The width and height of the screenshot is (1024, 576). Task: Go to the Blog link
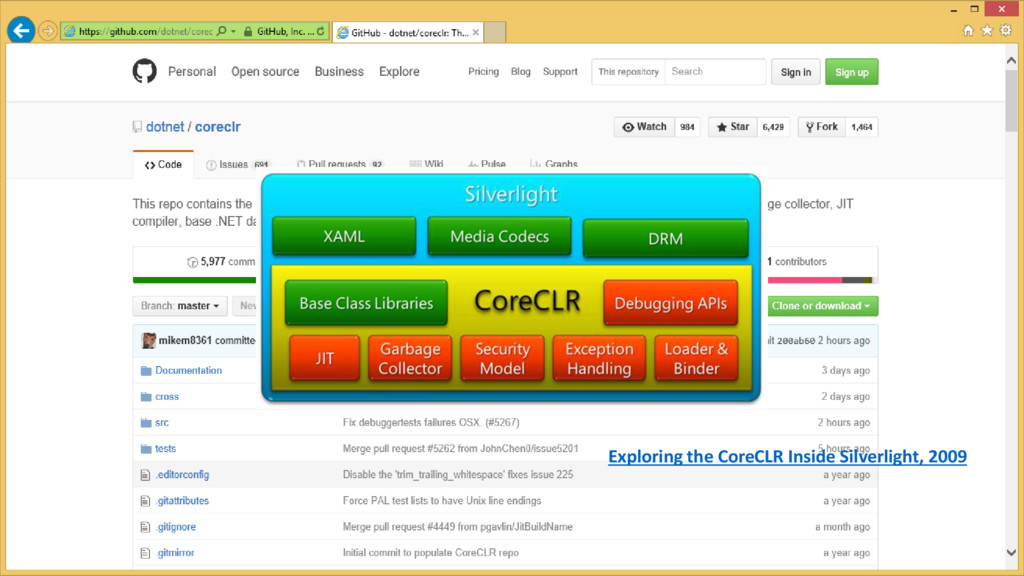point(520,72)
